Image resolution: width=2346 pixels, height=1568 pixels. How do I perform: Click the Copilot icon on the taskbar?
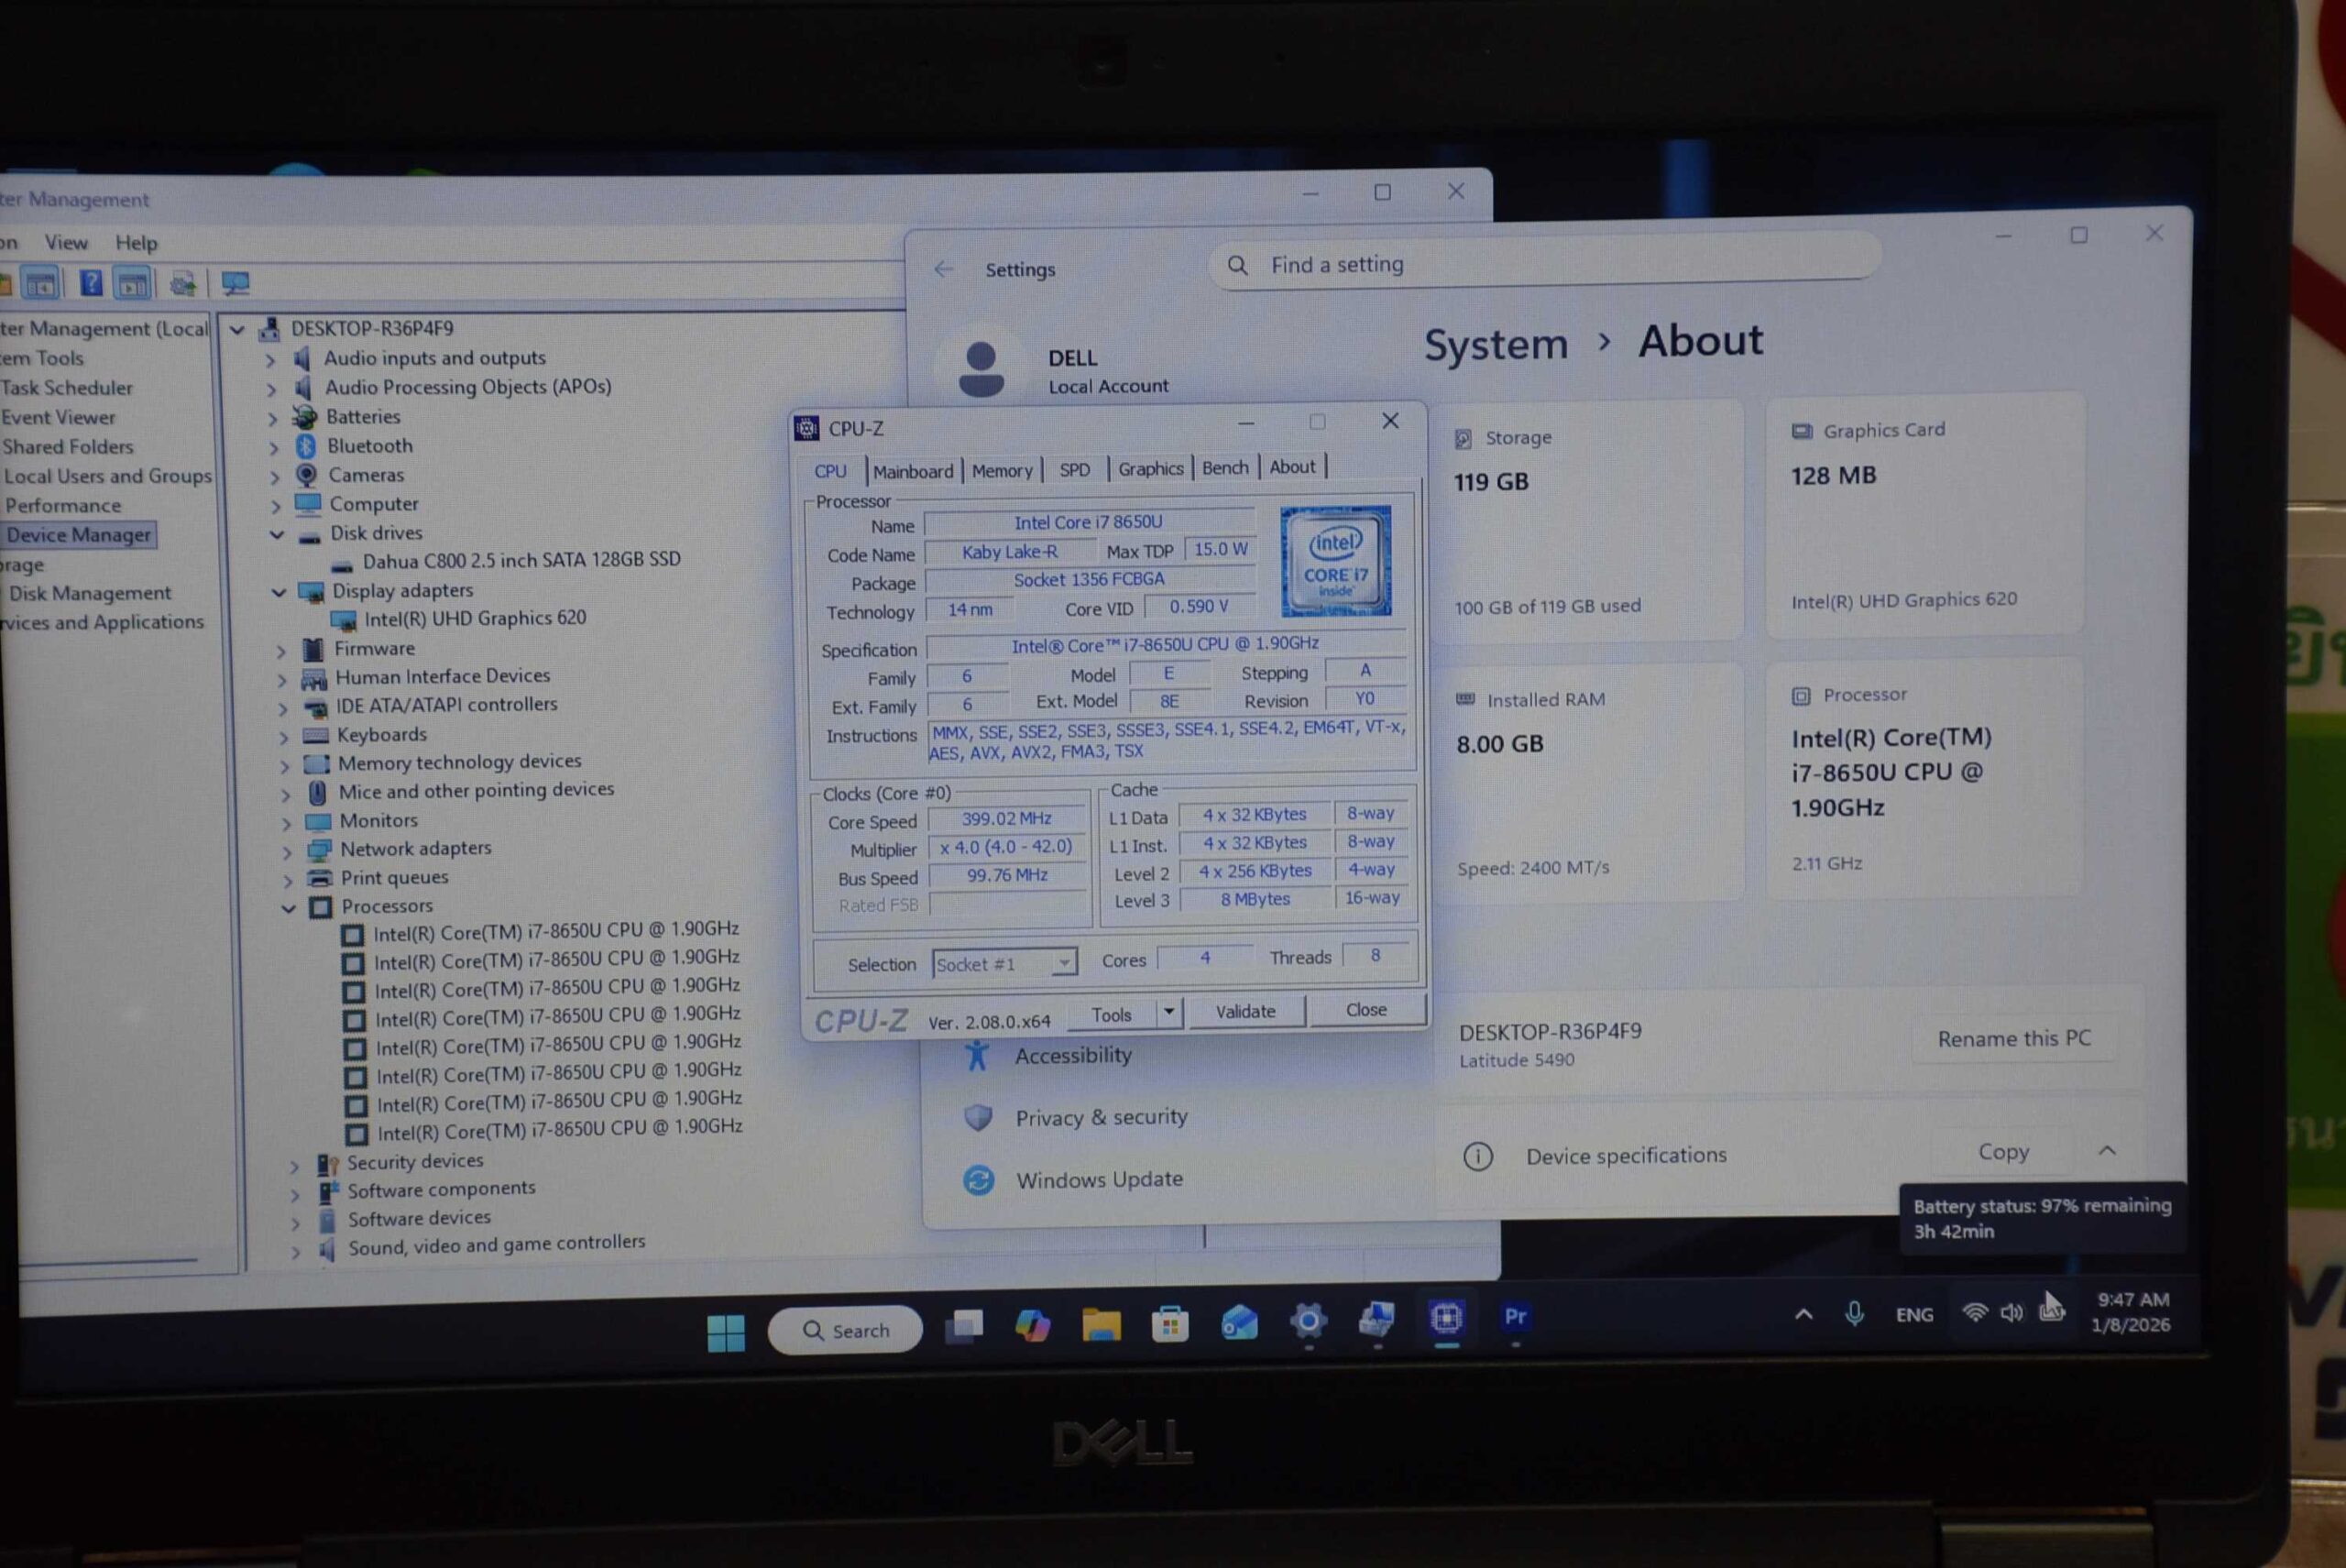click(x=1032, y=1326)
